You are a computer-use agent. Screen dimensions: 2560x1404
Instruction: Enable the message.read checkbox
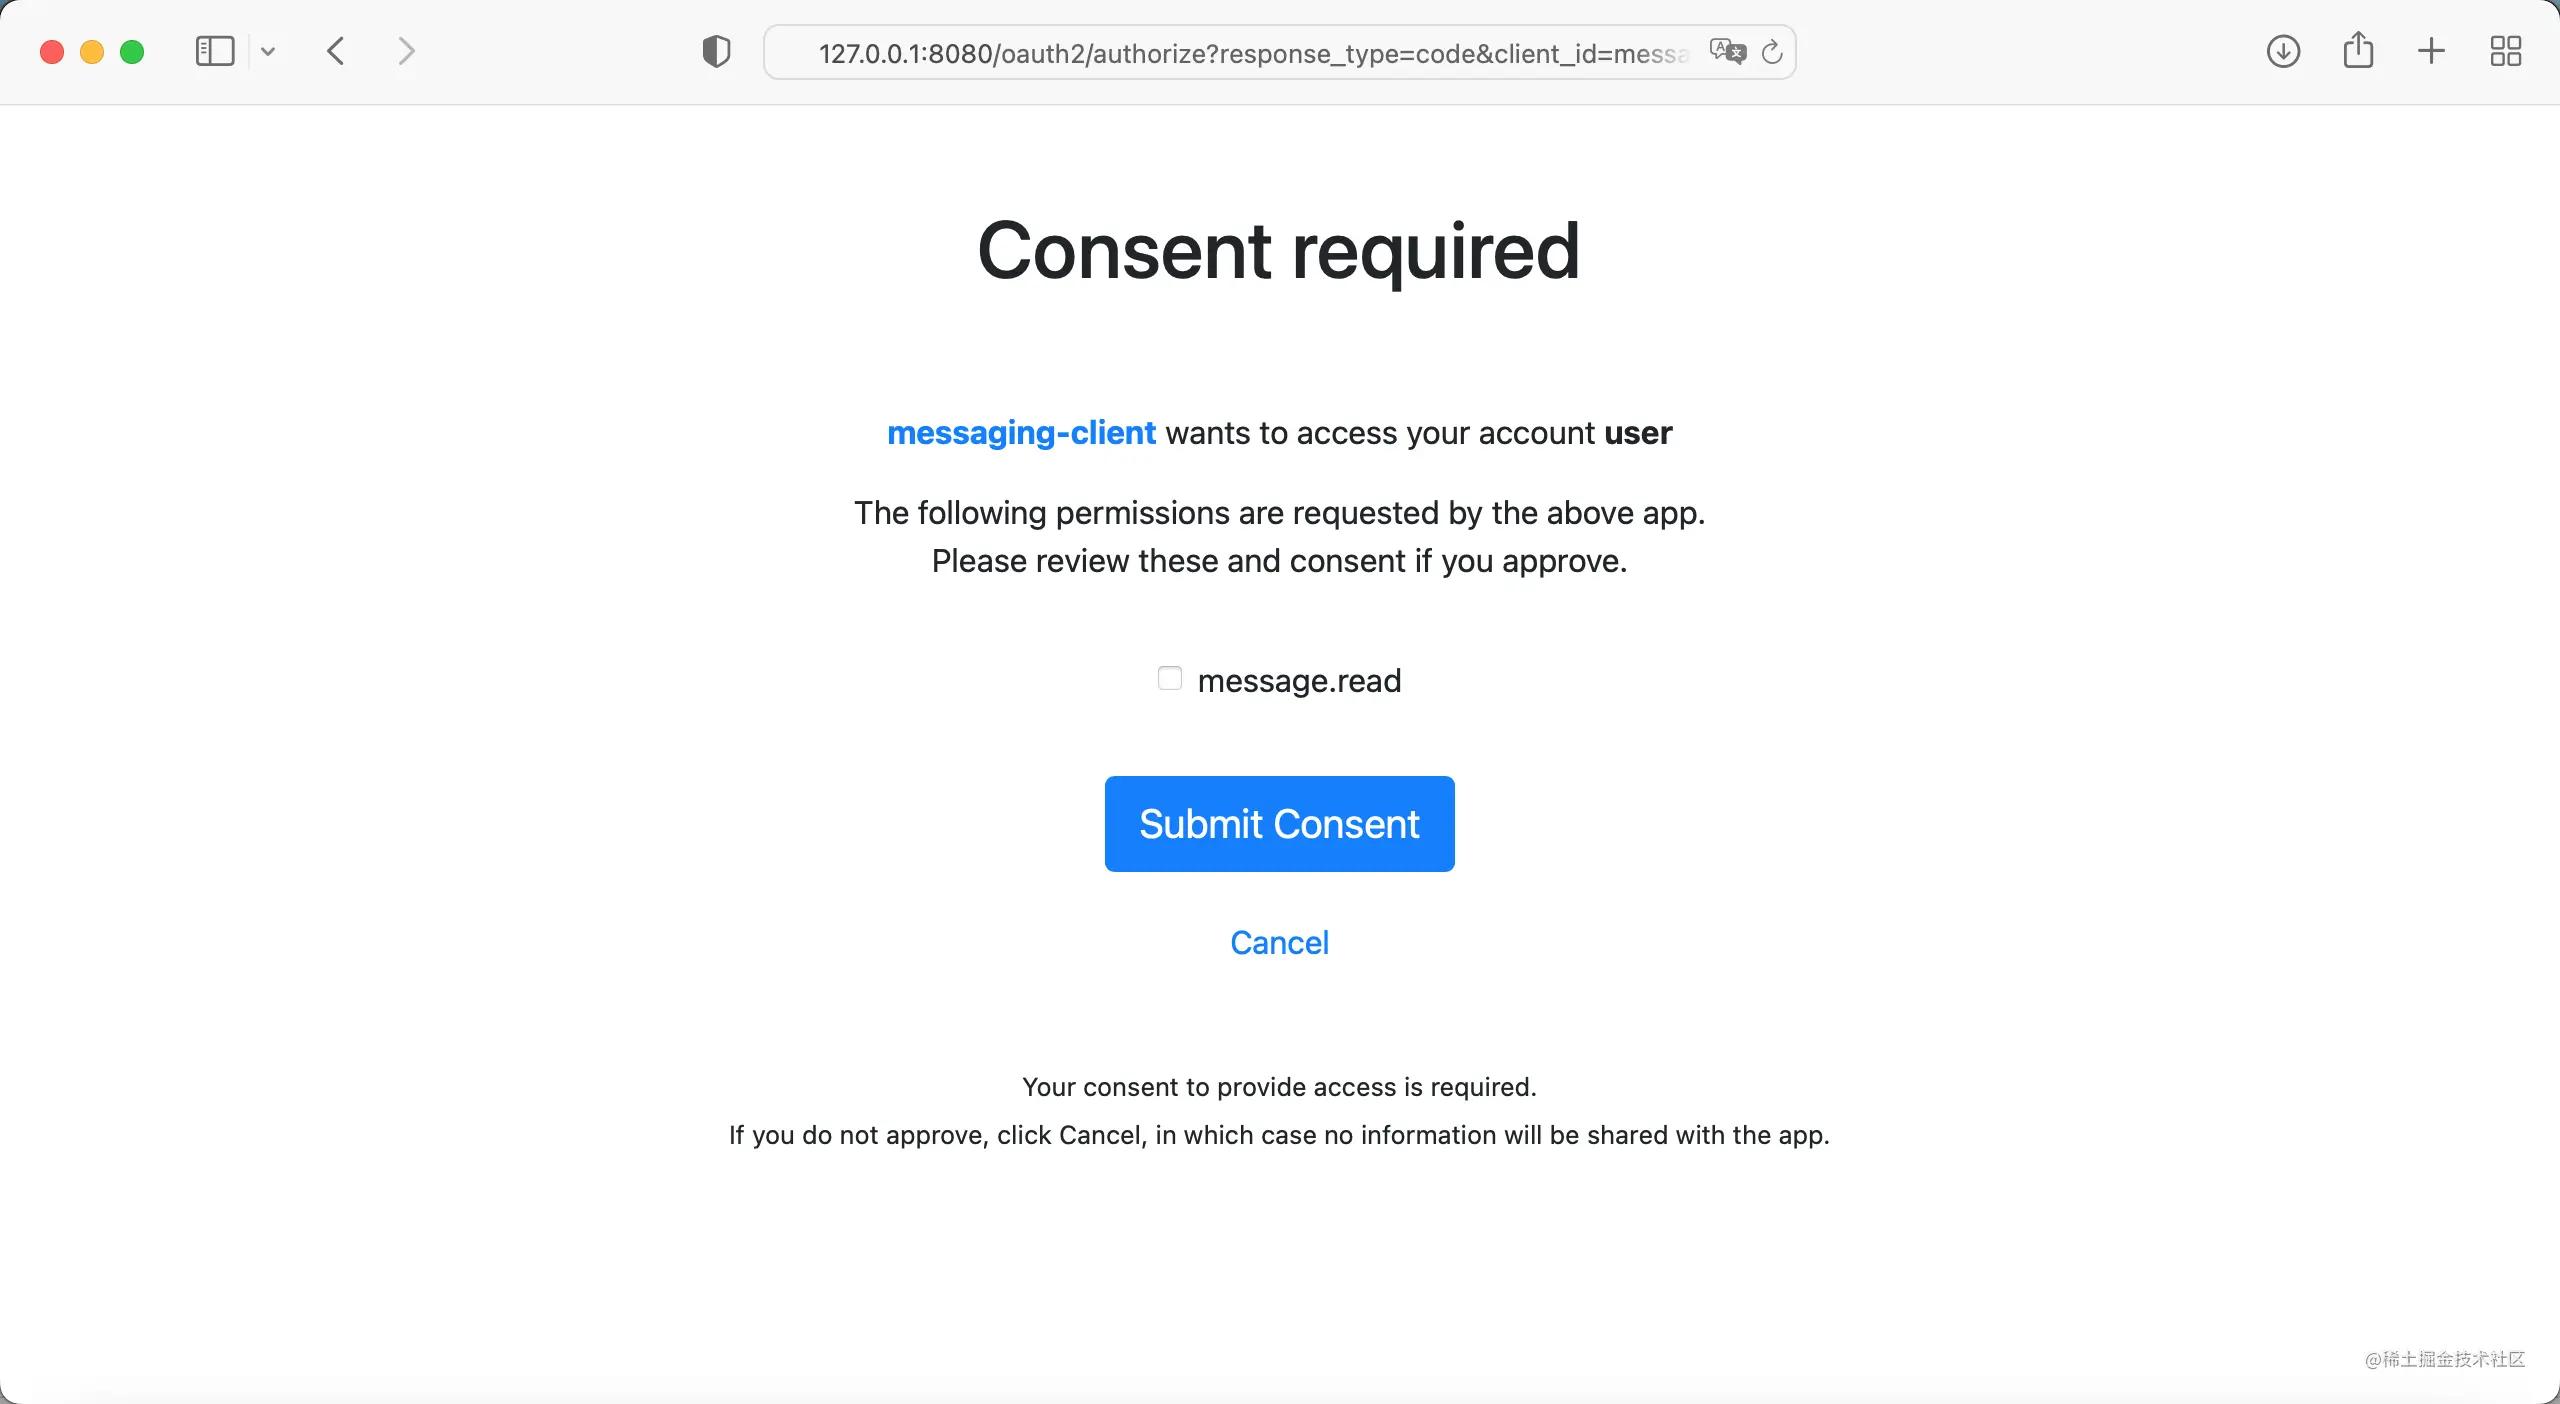[x=1170, y=679]
